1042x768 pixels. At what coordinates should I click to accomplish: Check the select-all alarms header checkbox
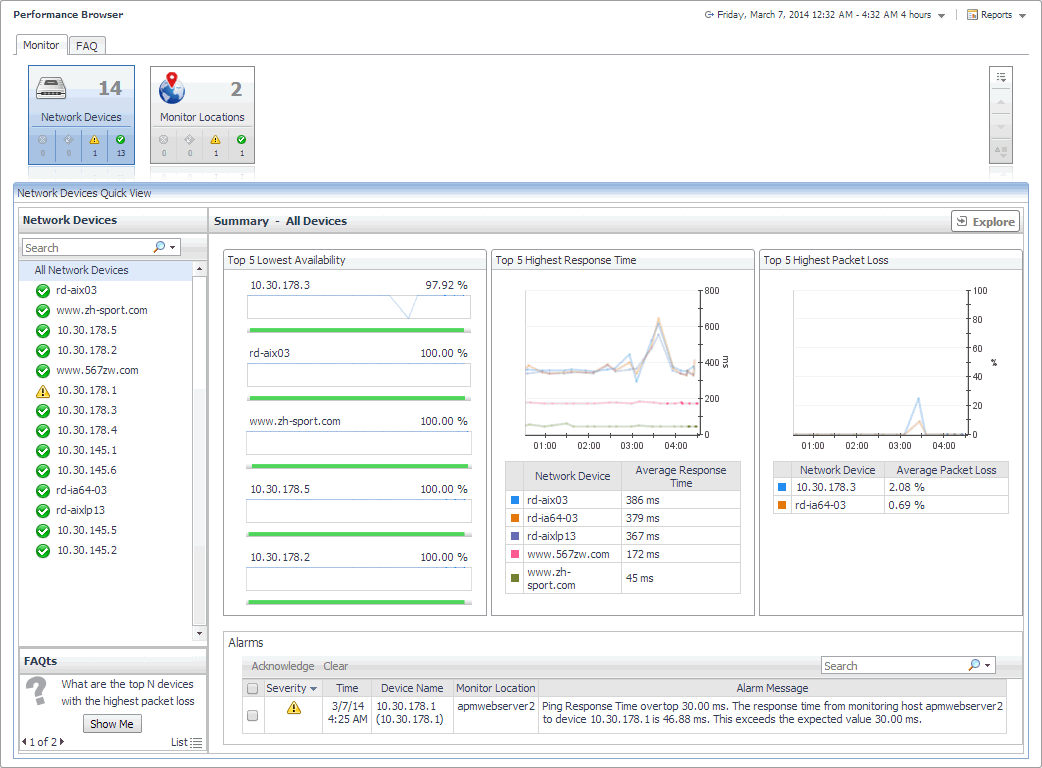[x=252, y=688]
